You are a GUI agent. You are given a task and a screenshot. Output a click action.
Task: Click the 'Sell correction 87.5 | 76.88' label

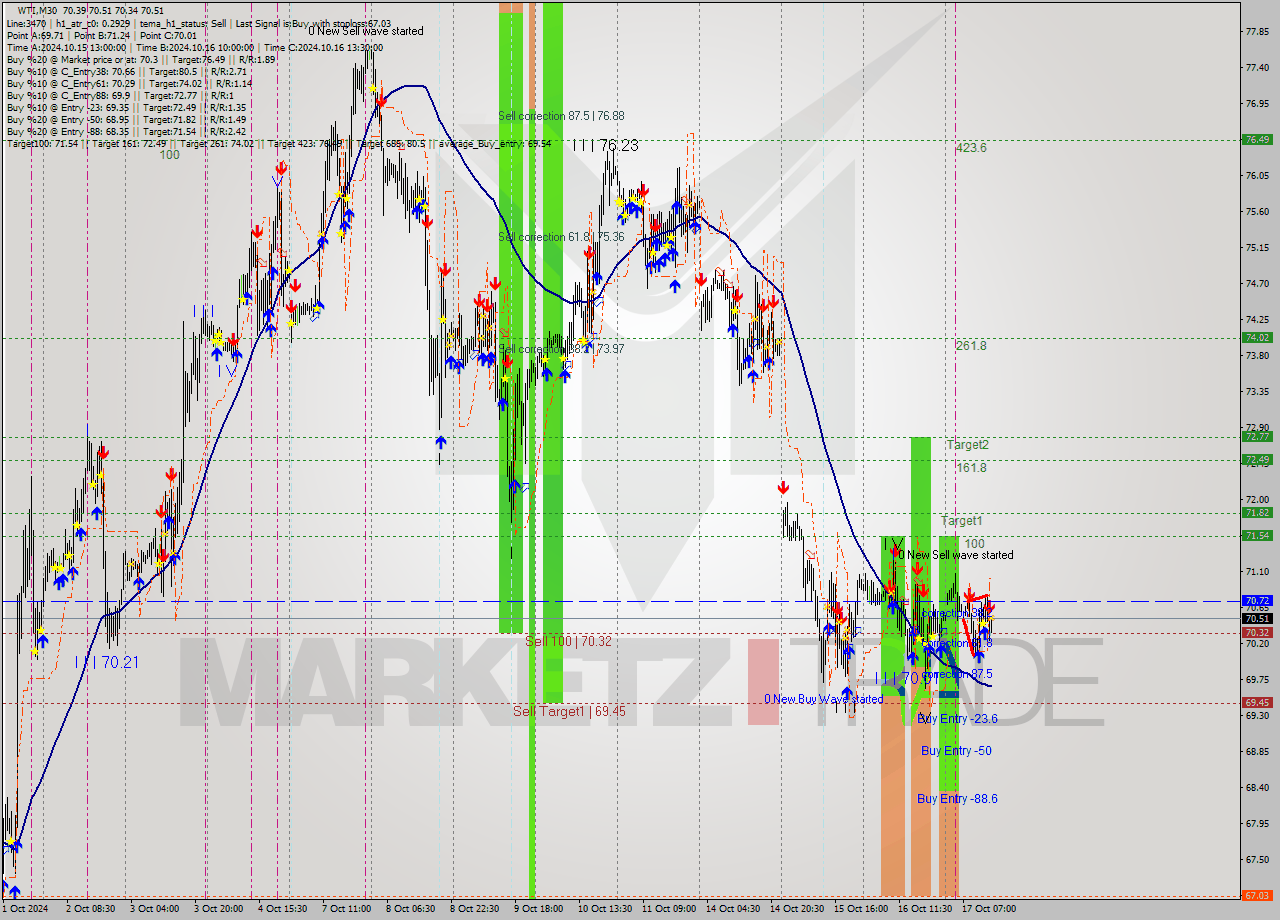[561, 116]
